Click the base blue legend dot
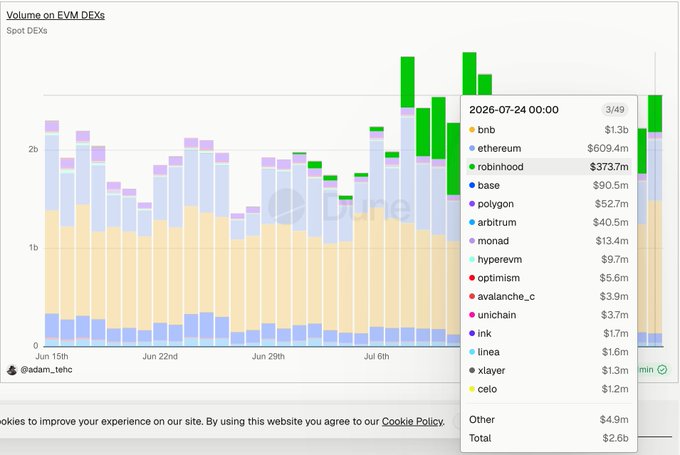The image size is (680, 455). (472, 185)
